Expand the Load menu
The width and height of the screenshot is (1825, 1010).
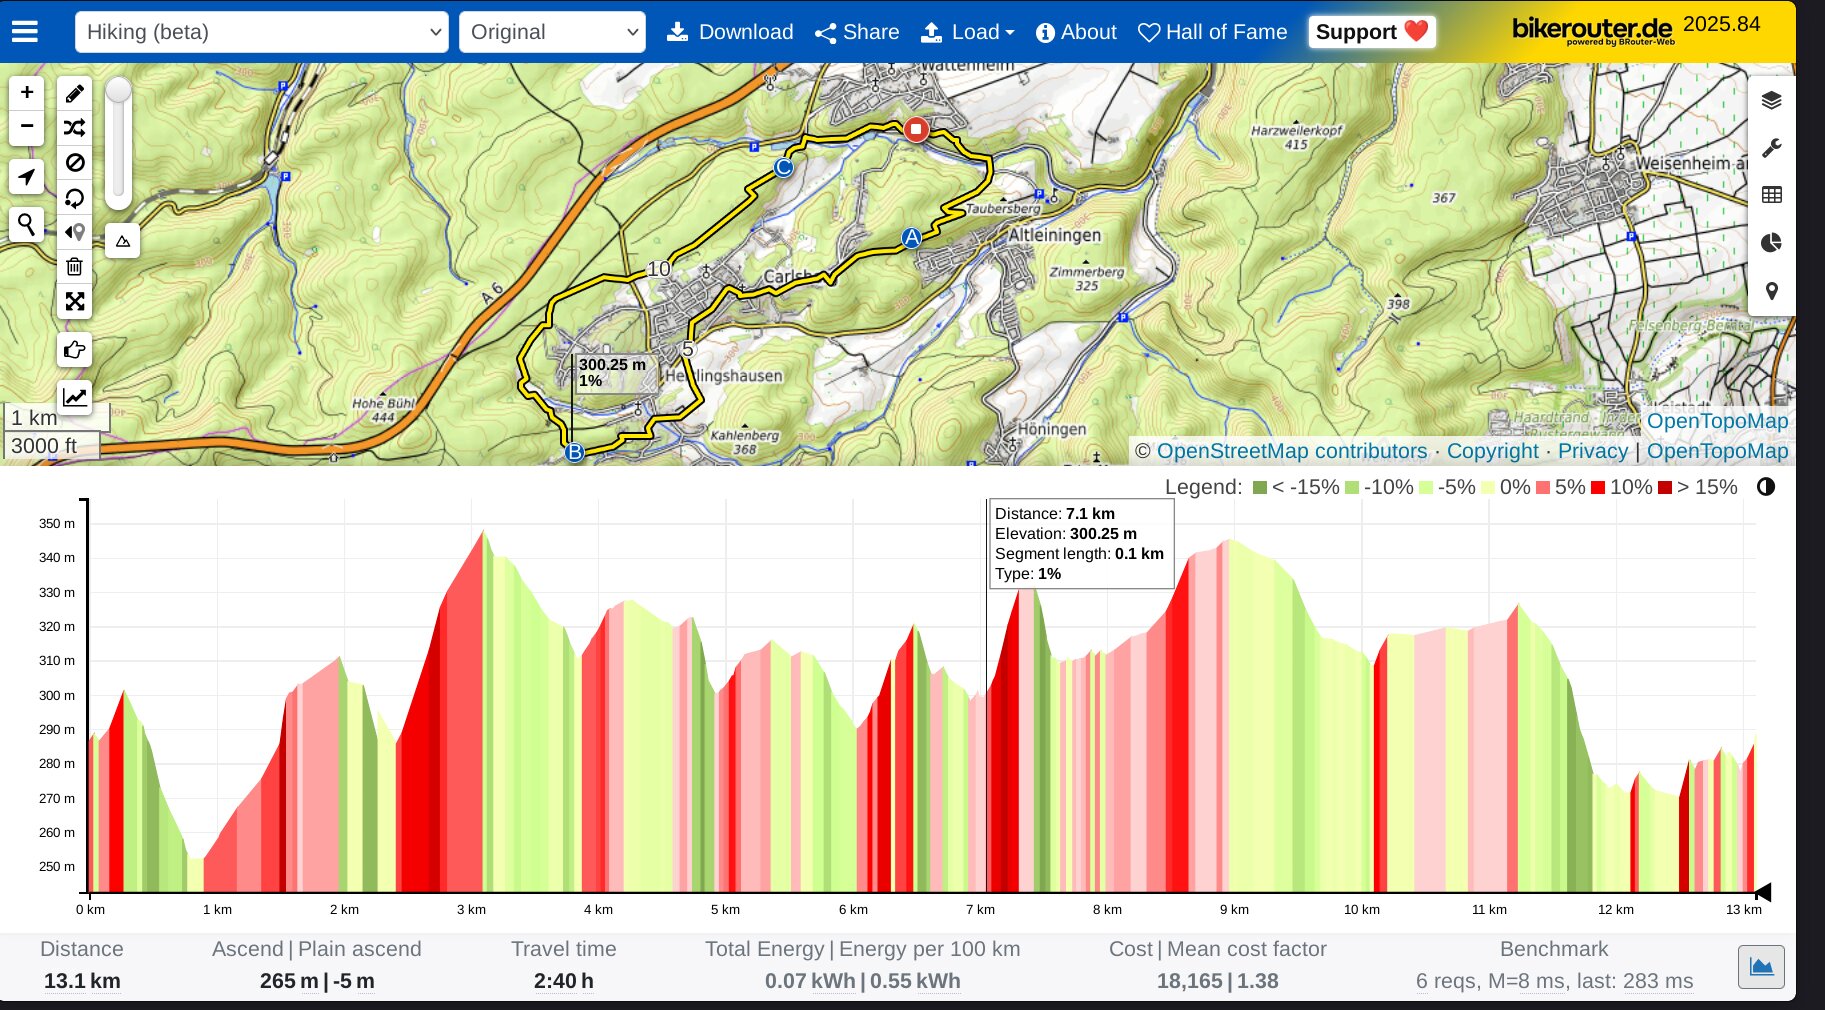(x=967, y=32)
